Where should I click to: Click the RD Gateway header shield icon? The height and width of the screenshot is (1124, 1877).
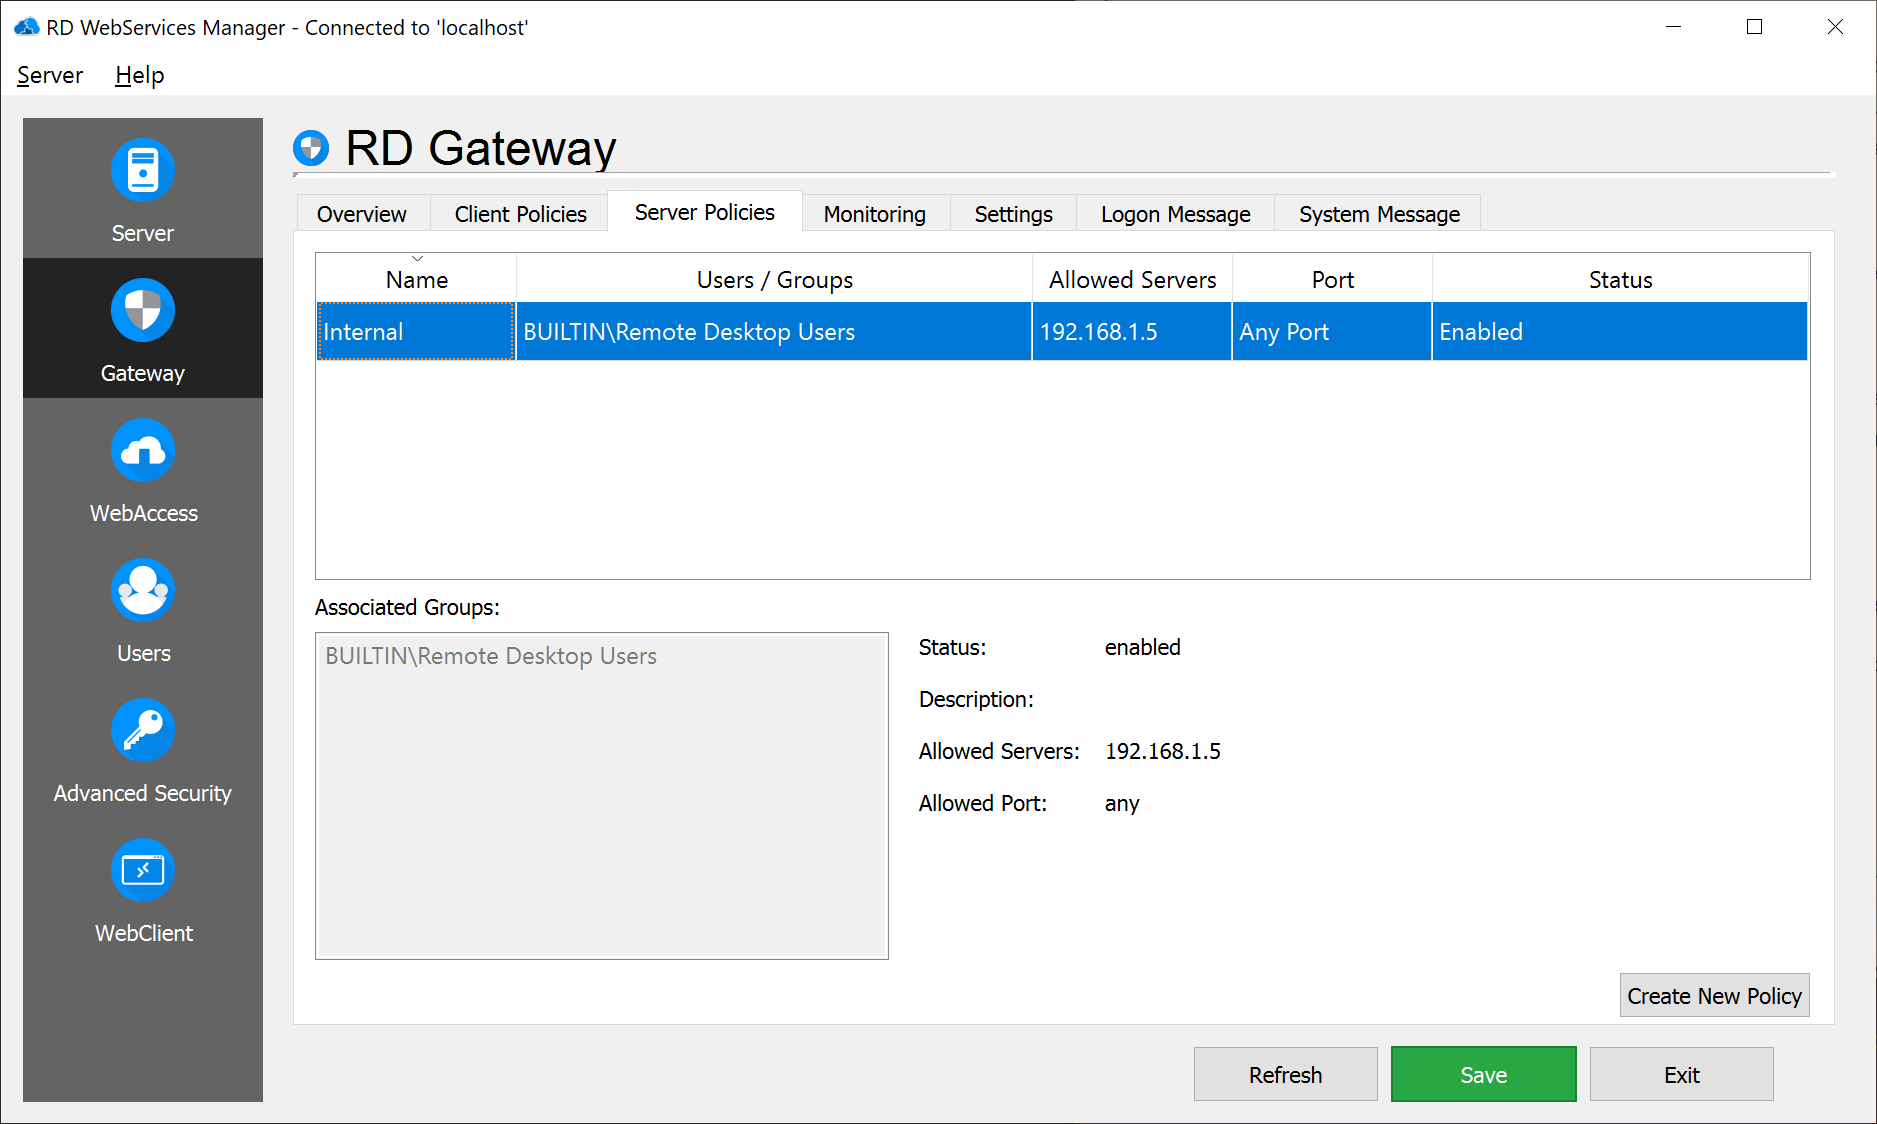click(311, 148)
